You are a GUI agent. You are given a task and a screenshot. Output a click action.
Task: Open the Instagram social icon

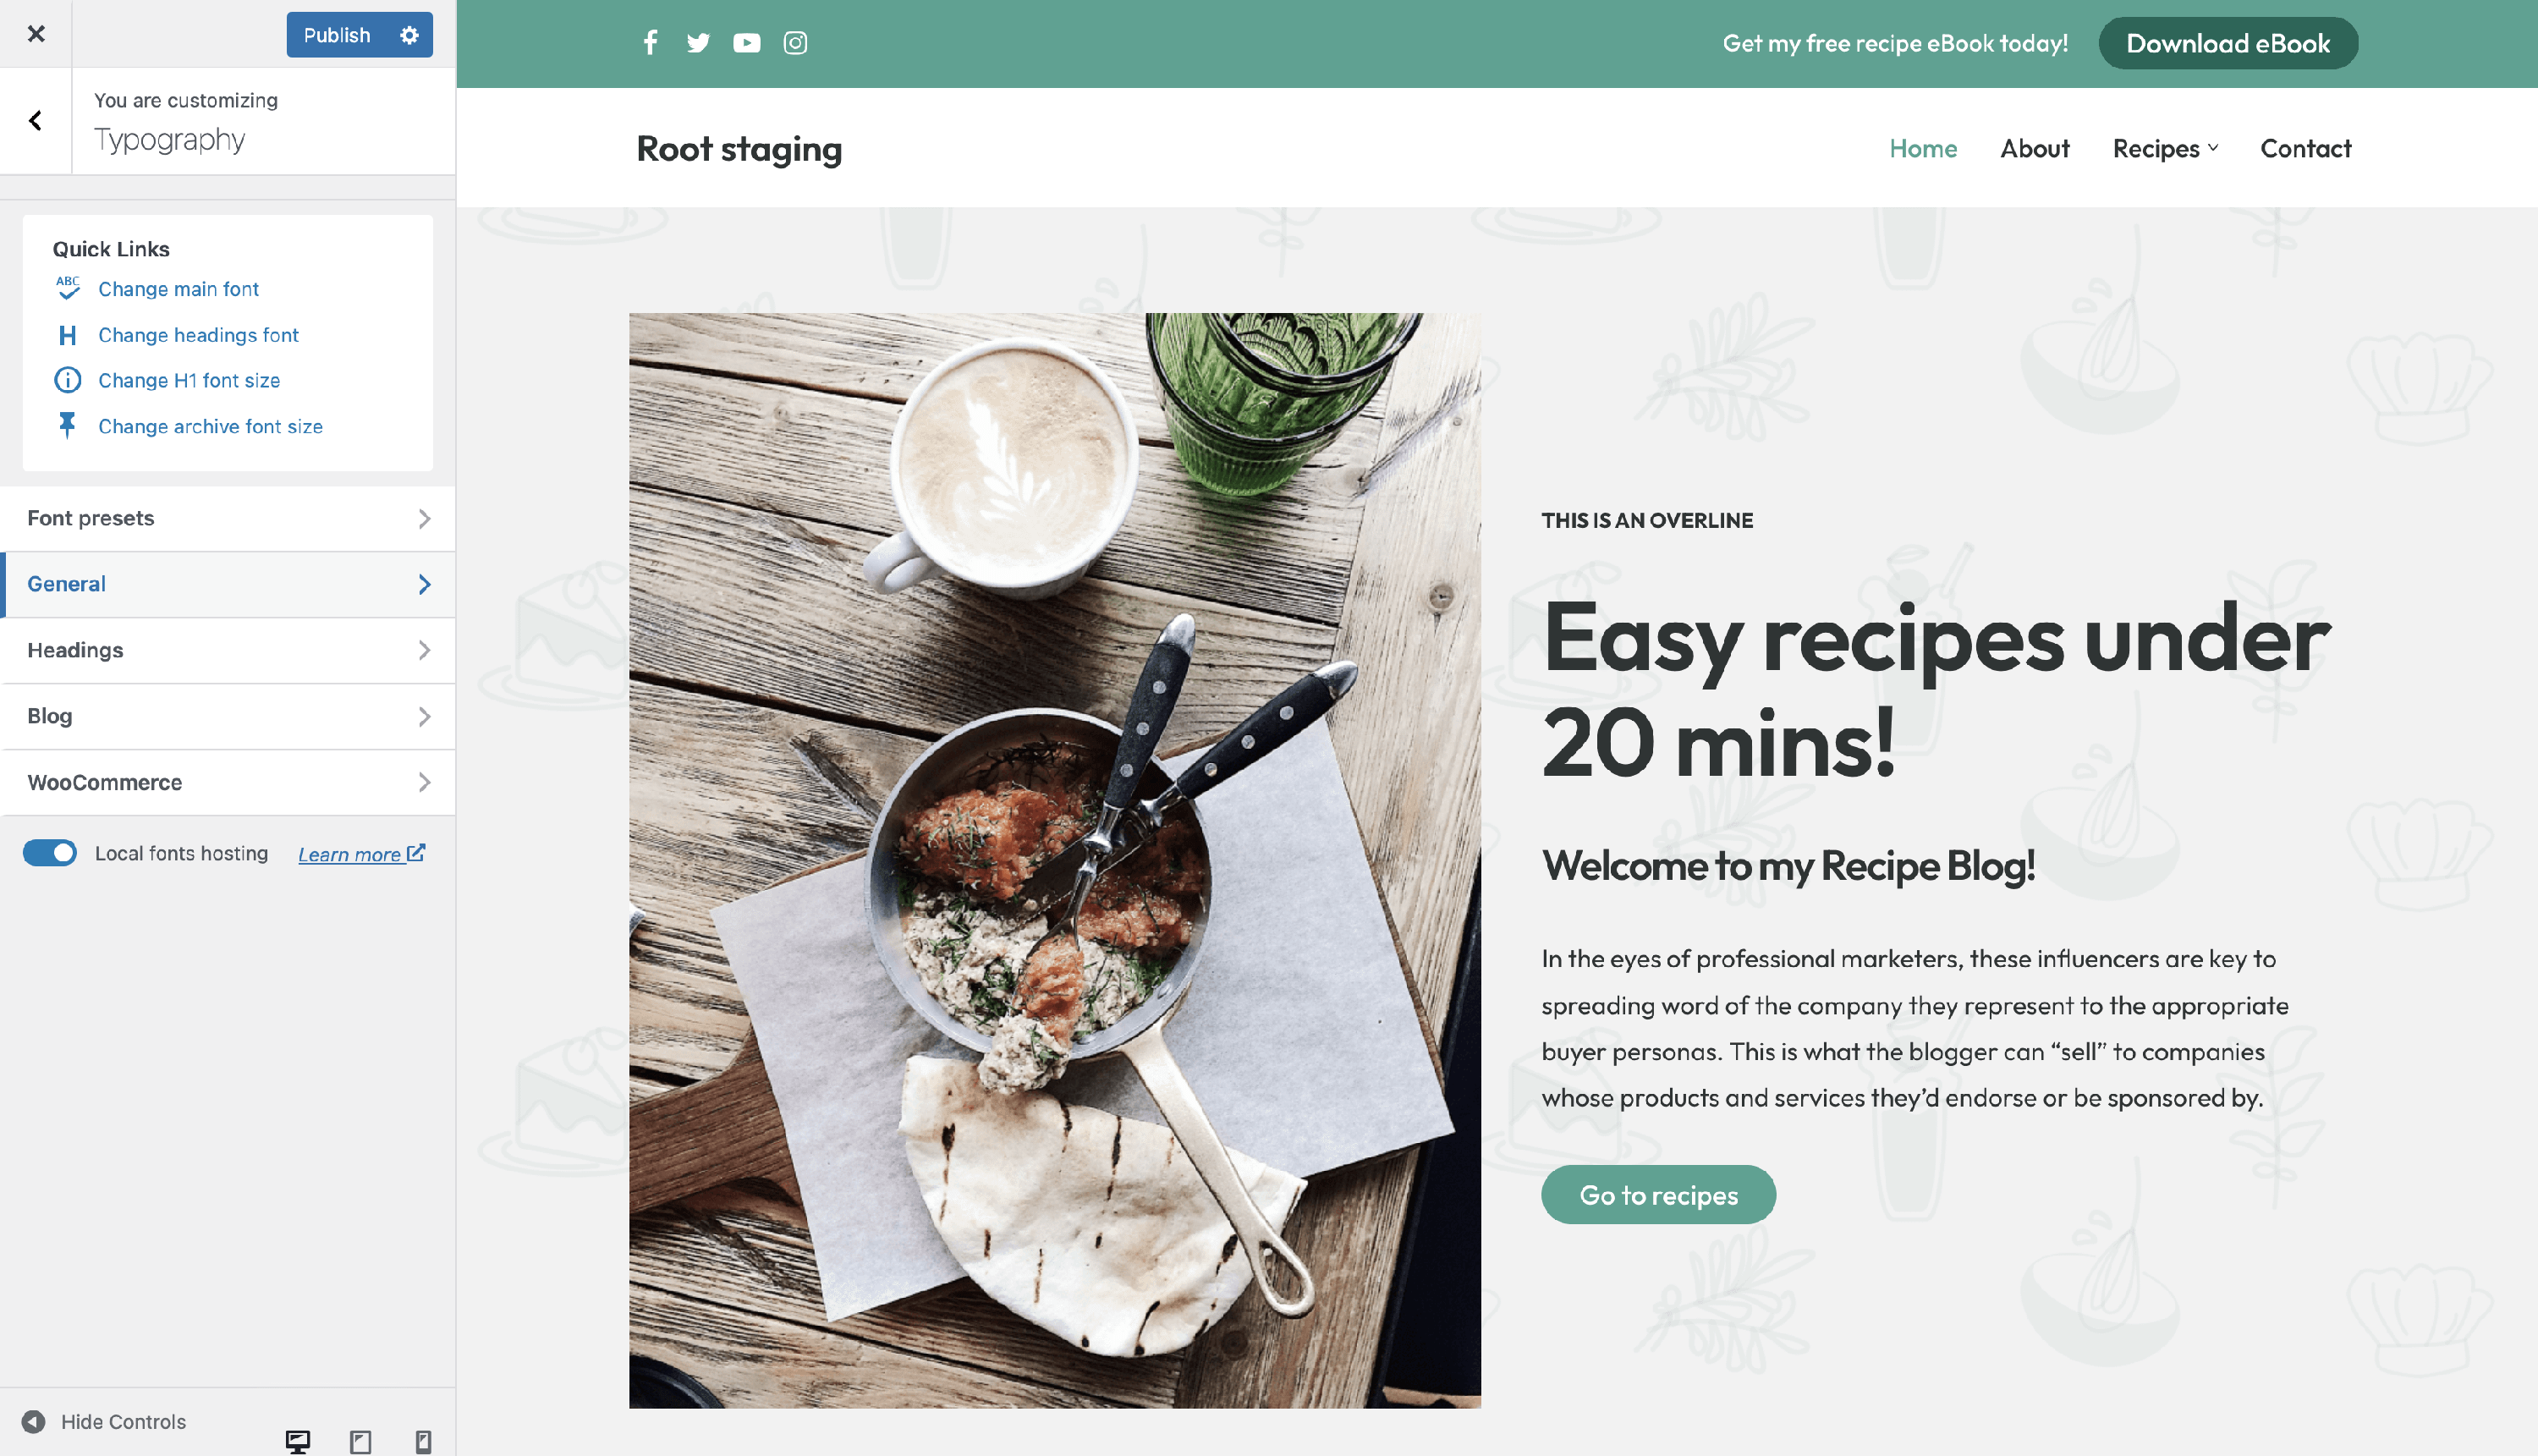click(795, 43)
